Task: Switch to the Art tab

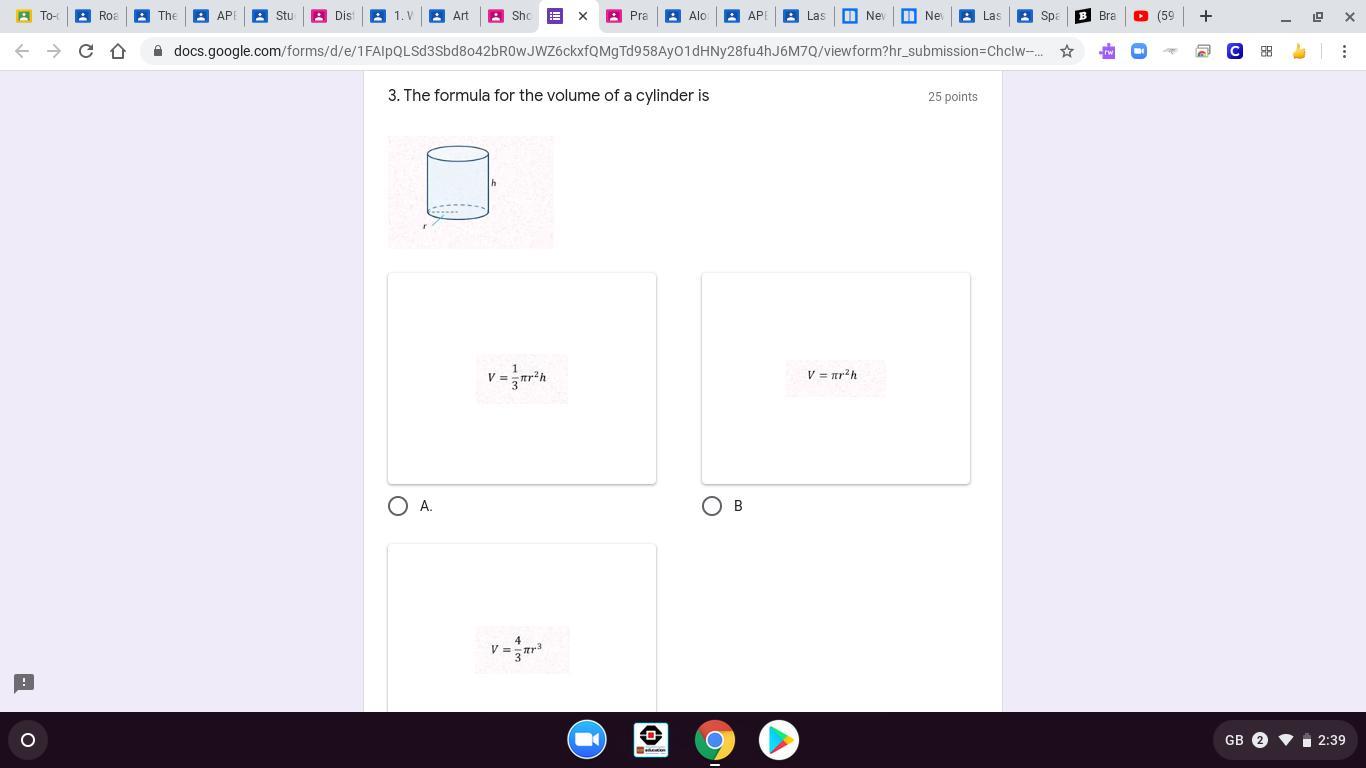Action: 450,16
